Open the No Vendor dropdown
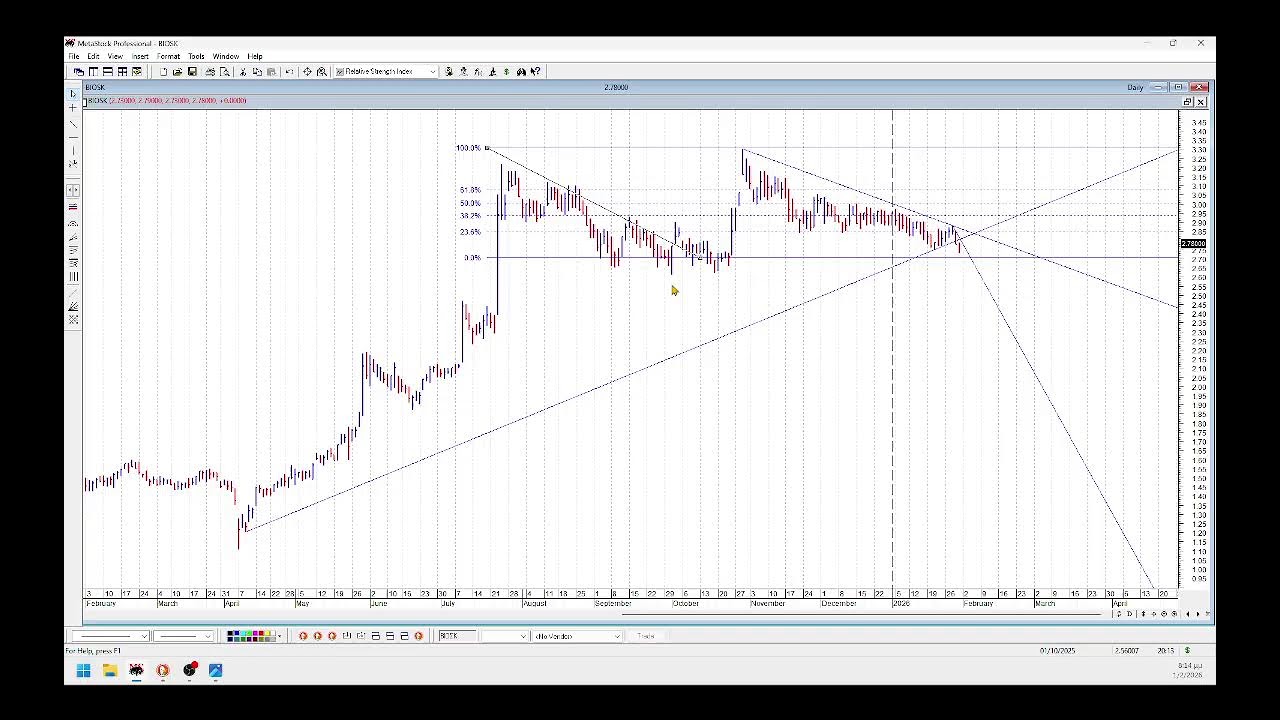 (617, 636)
